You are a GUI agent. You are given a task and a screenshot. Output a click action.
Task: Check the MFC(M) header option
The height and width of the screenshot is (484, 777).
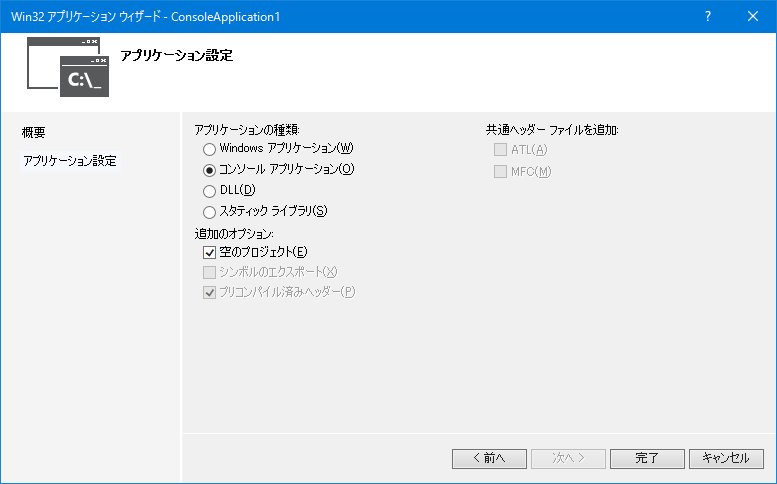500,172
